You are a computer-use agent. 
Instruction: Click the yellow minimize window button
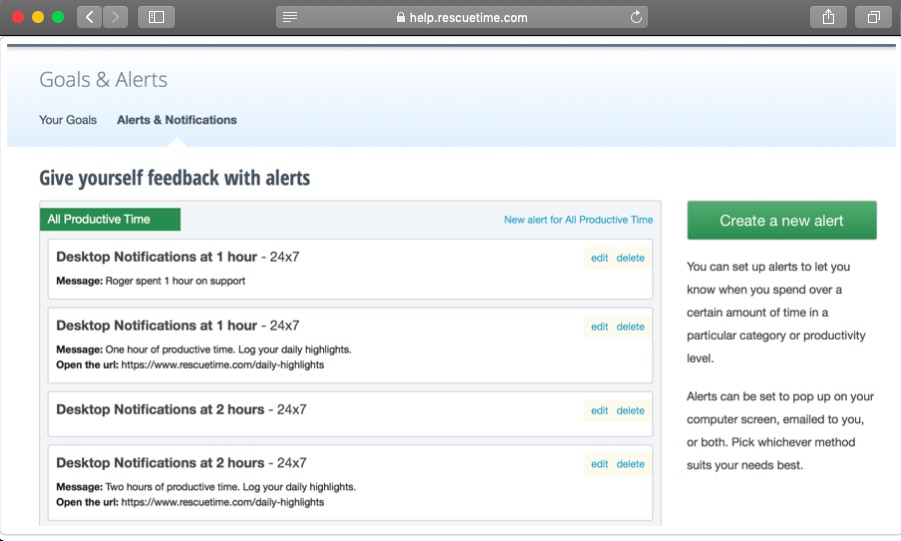pyautogui.click(x=38, y=17)
